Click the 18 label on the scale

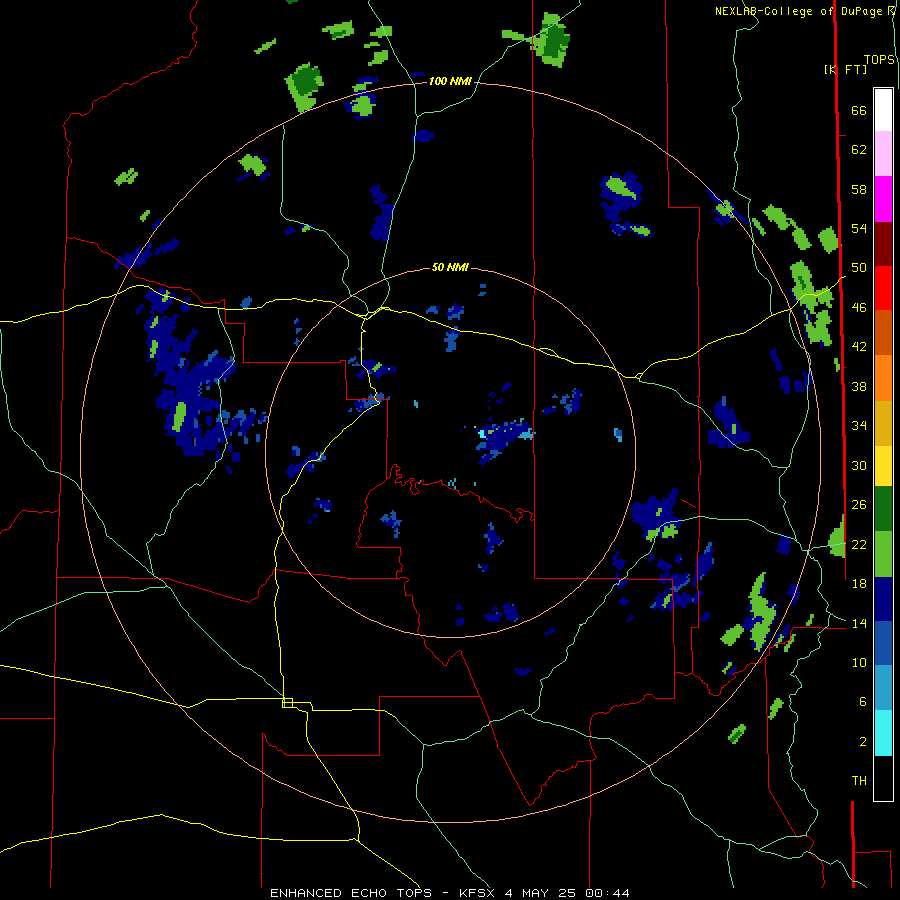click(x=859, y=584)
